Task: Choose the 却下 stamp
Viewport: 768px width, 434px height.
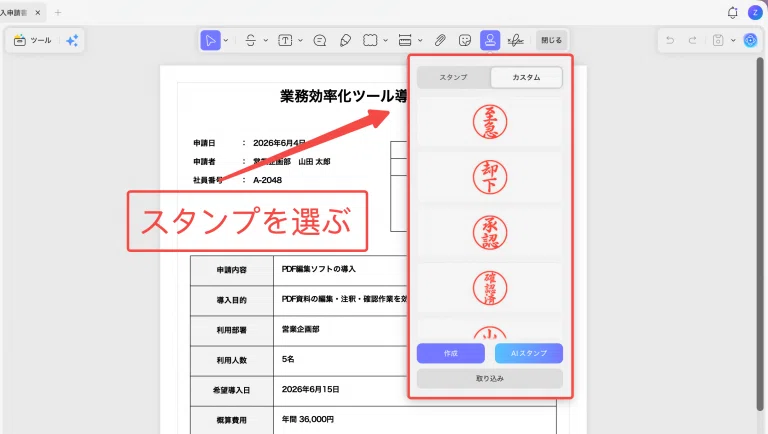Action: [x=490, y=177]
